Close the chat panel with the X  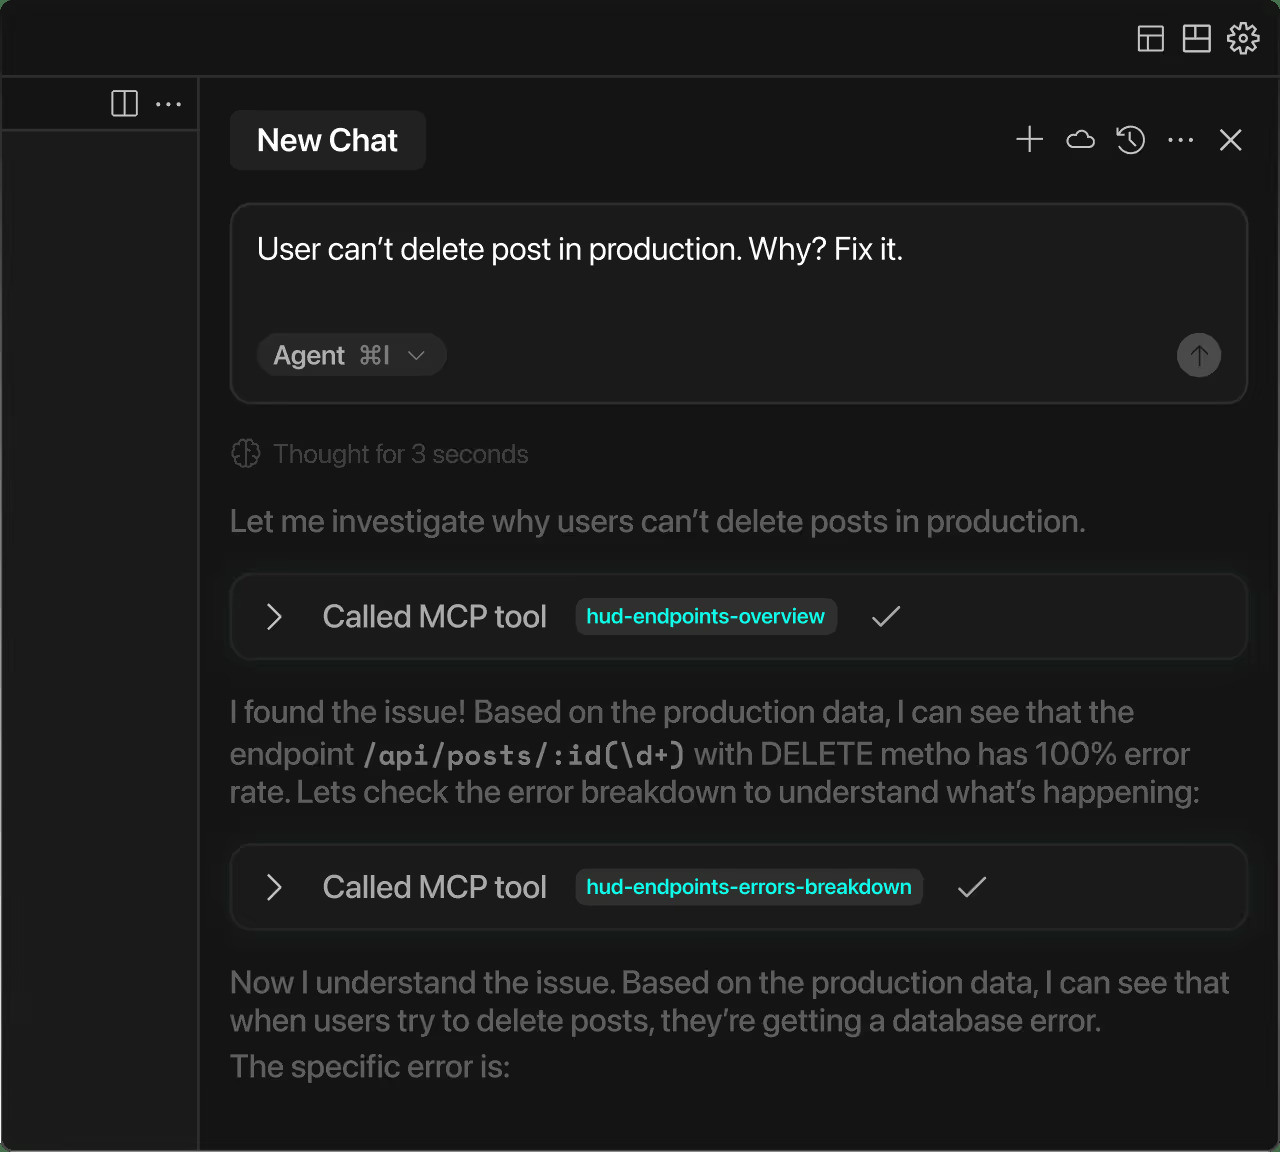tap(1230, 140)
